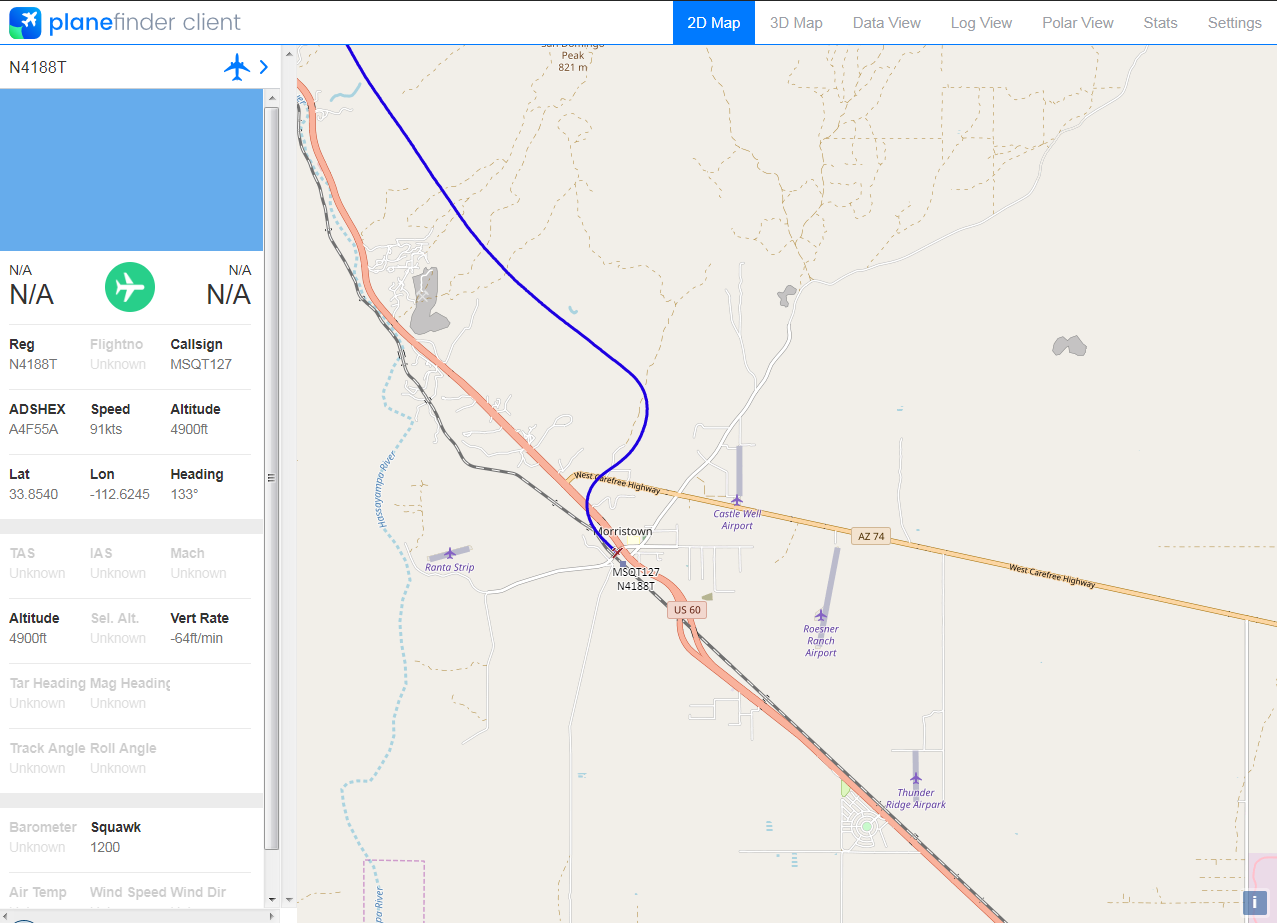The image size is (1277, 923).
Task: Click the green circular airplane icon
Action: (x=130, y=287)
